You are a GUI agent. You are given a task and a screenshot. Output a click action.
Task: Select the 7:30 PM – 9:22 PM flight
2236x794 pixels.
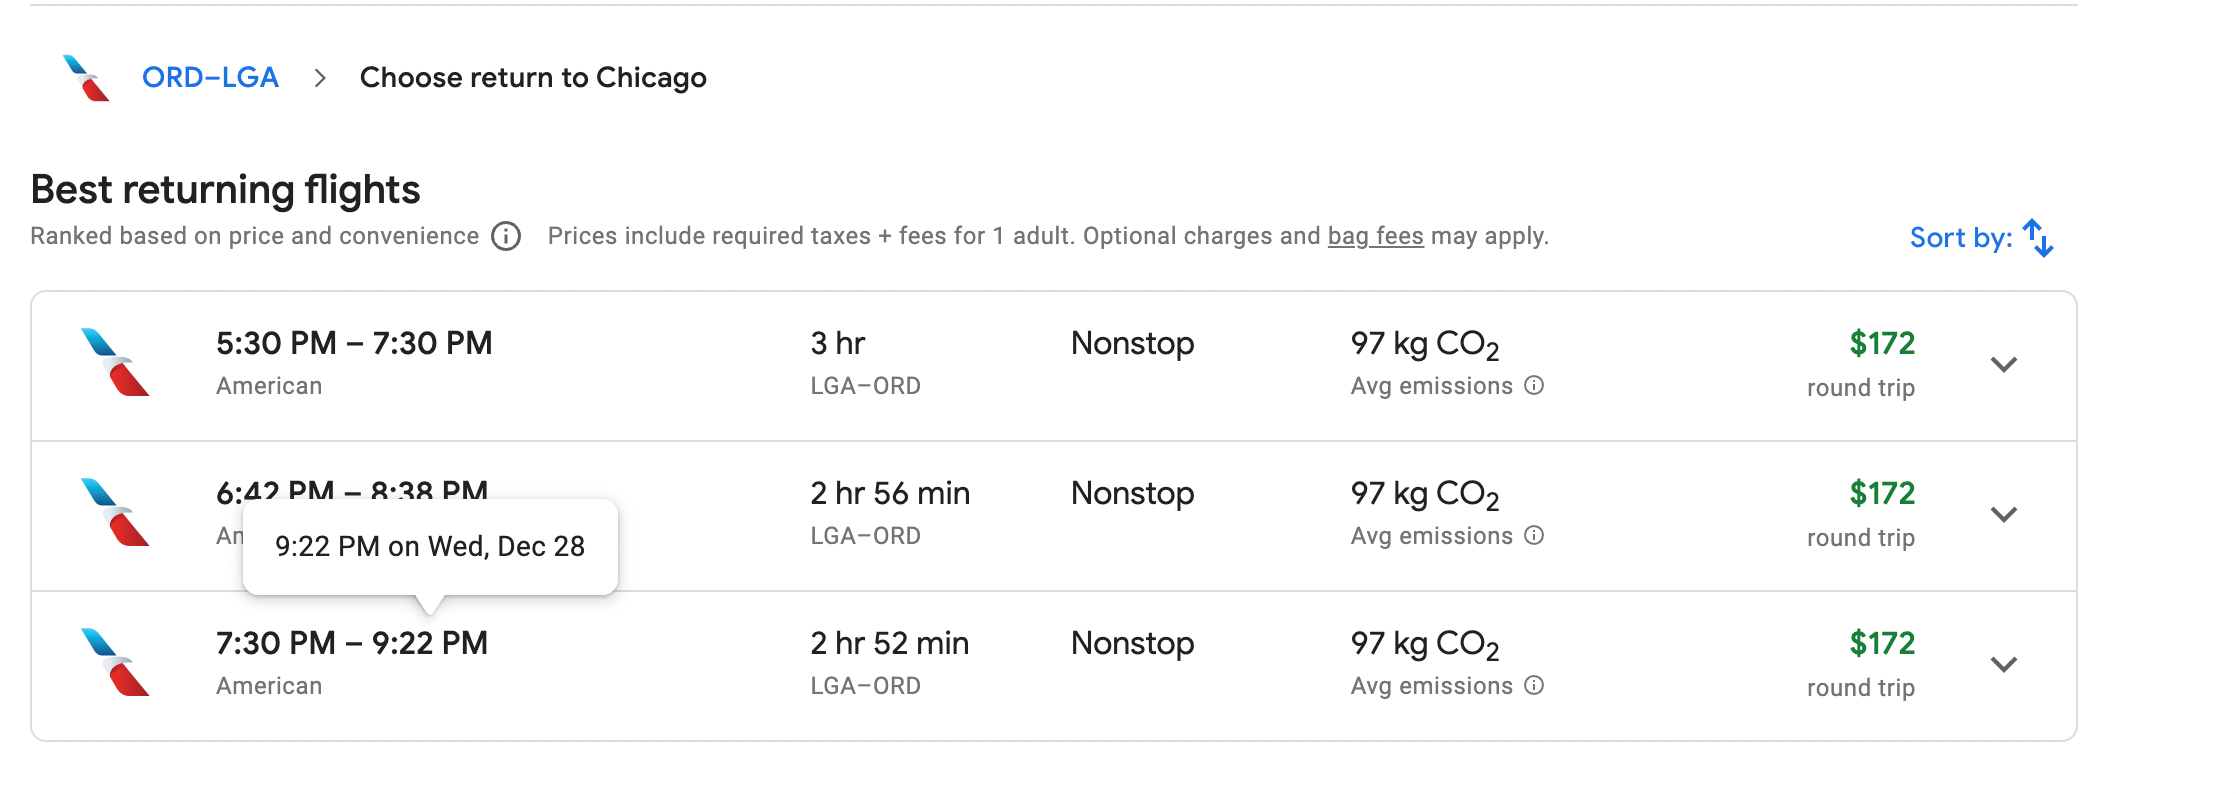(x=352, y=644)
